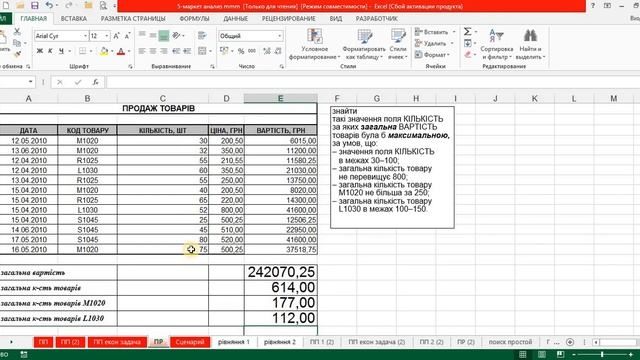The height and width of the screenshot is (360, 640).
Task: Open the ВСТАВКА ribbon tab
Action: tap(74, 19)
